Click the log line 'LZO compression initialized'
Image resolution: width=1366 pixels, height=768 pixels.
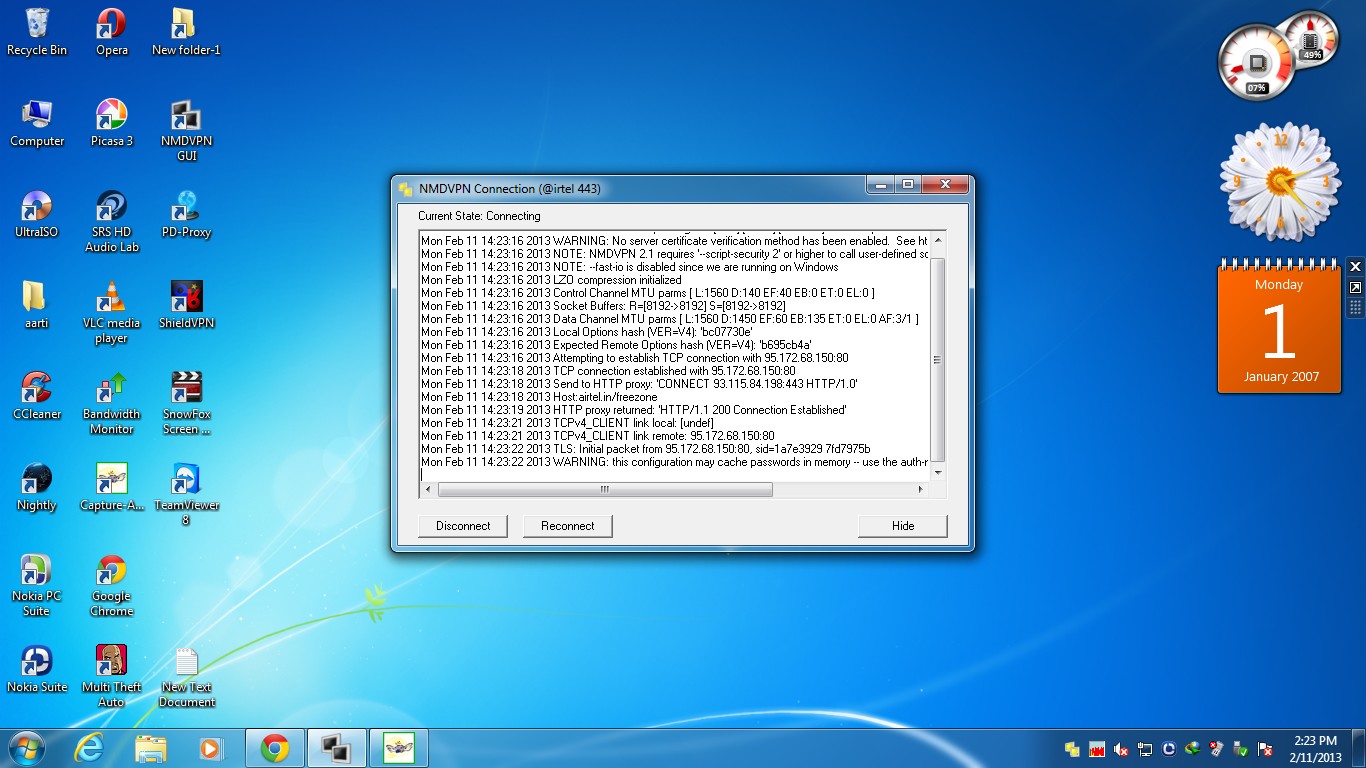(551, 280)
